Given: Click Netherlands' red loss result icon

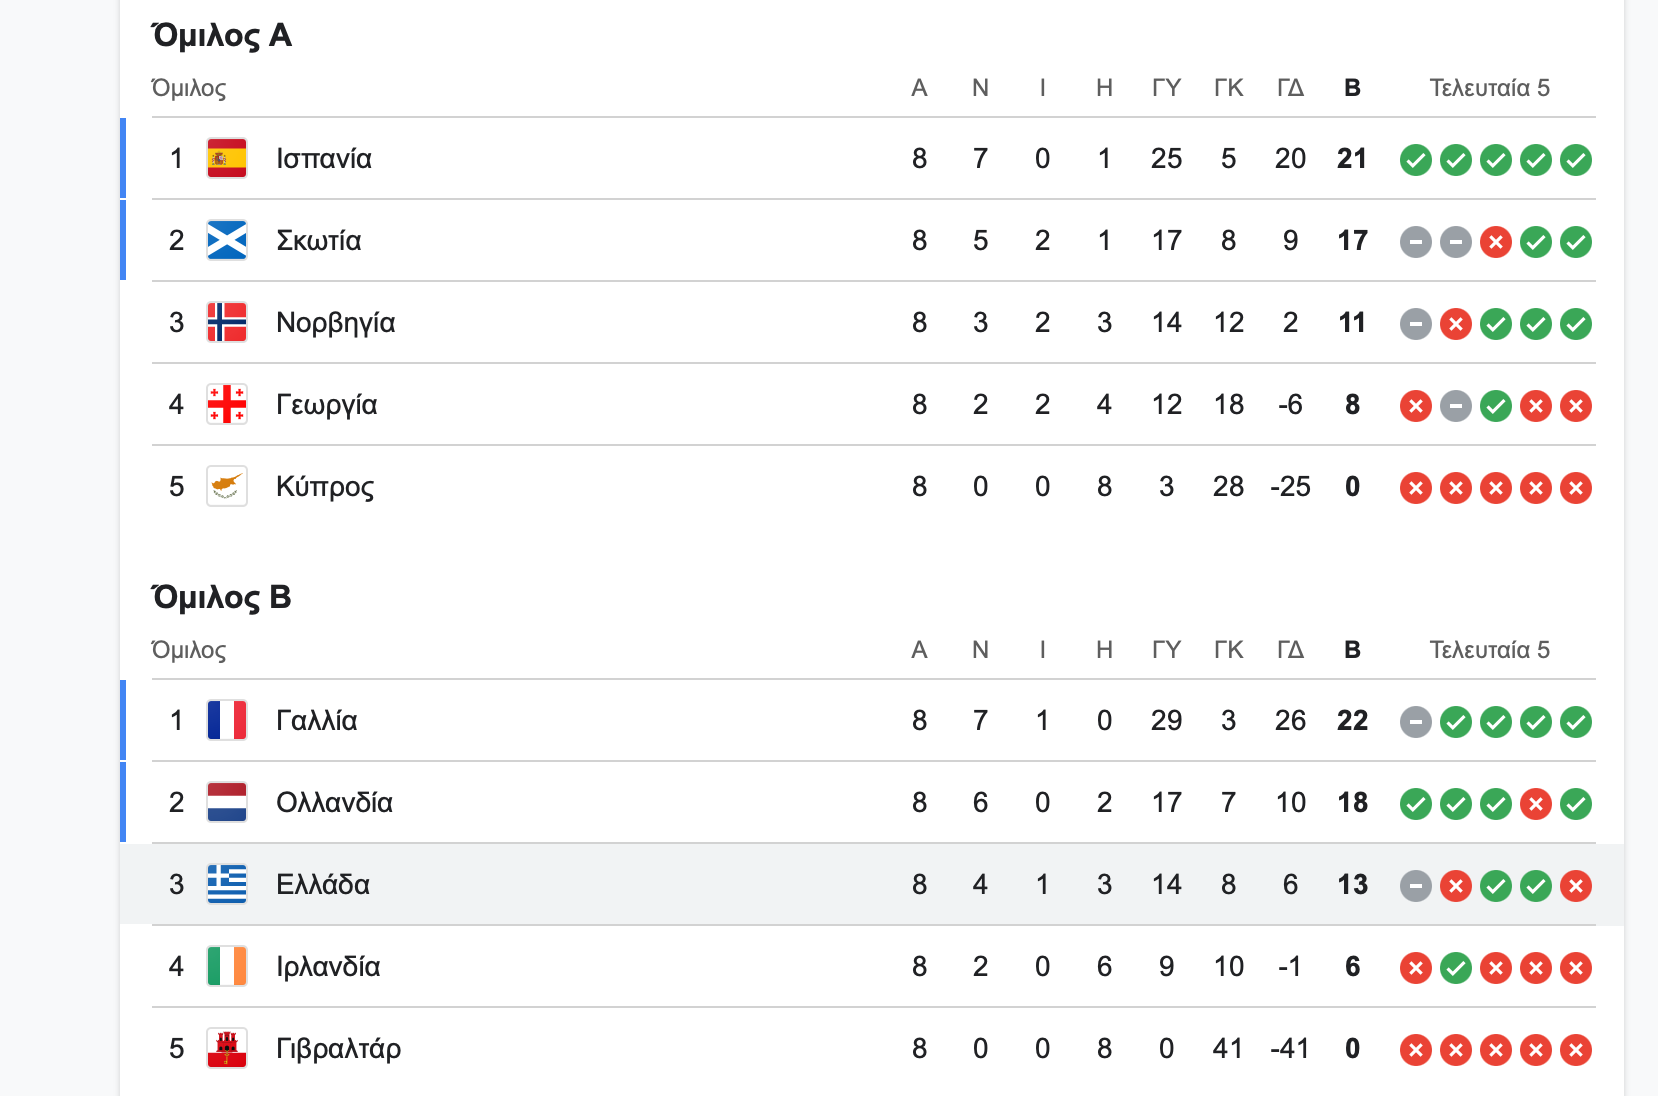Looking at the screenshot, I should click(x=1536, y=804).
